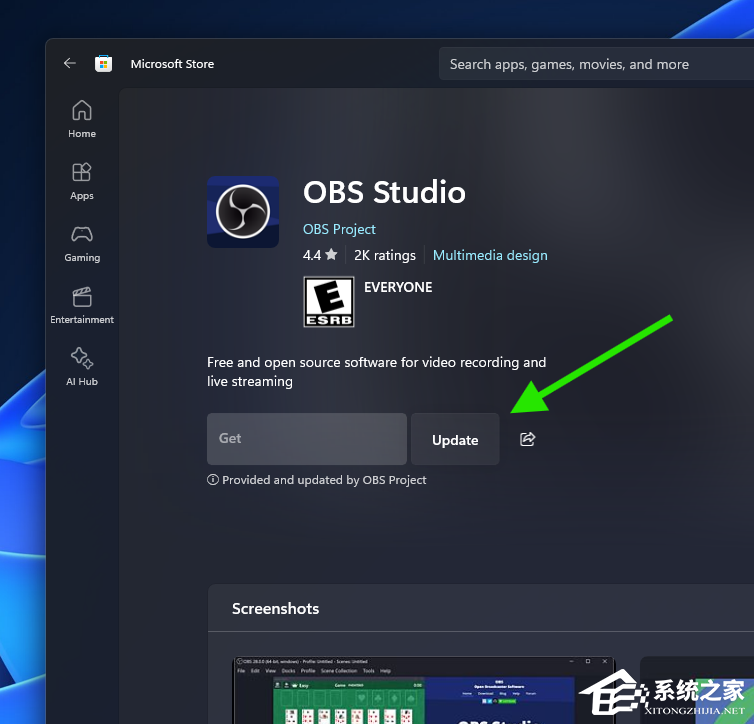Viewport: 754px width, 724px height.
Task: Click the ESRB Everyone rating badge
Action: click(329, 302)
